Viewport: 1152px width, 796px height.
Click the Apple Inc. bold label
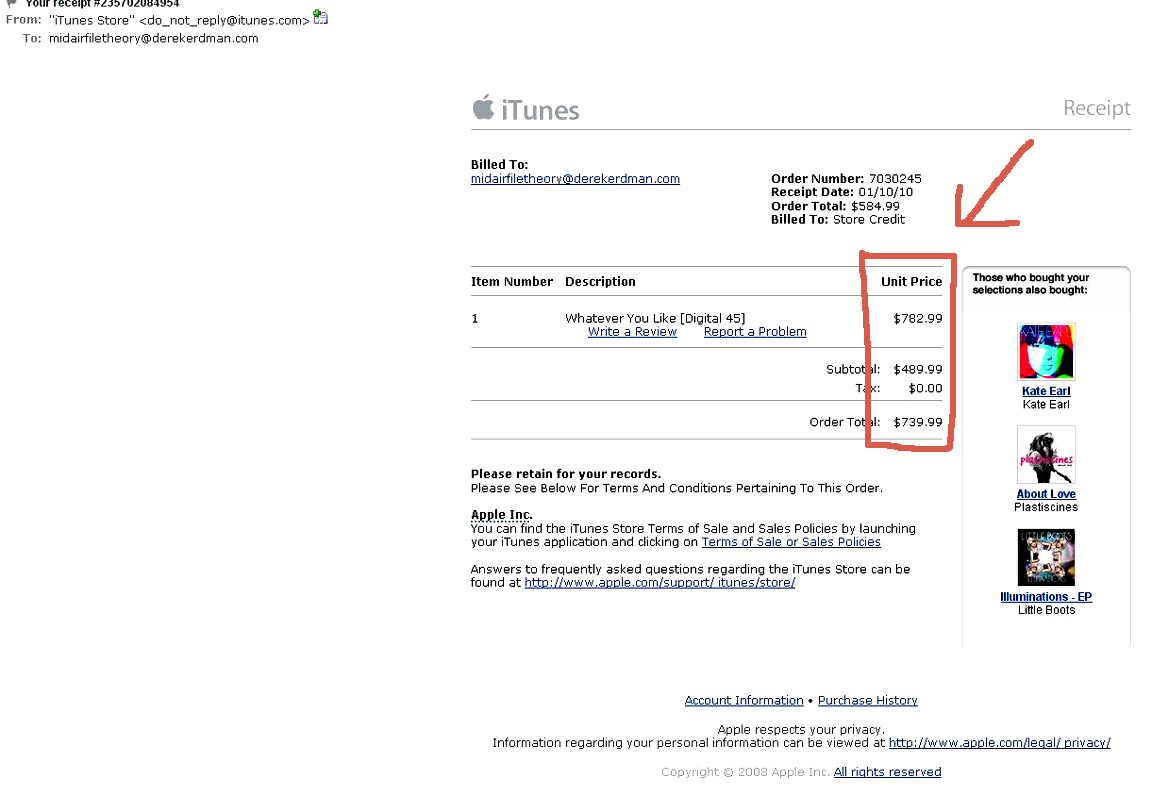coord(500,514)
